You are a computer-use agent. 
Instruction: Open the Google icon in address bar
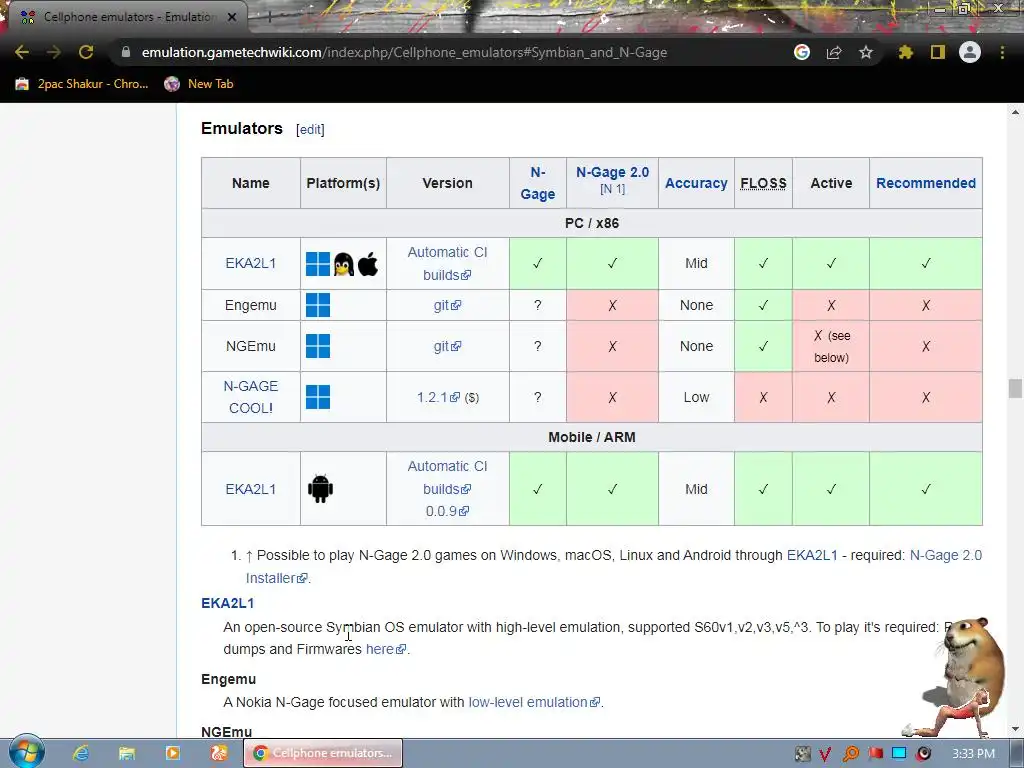pos(802,52)
